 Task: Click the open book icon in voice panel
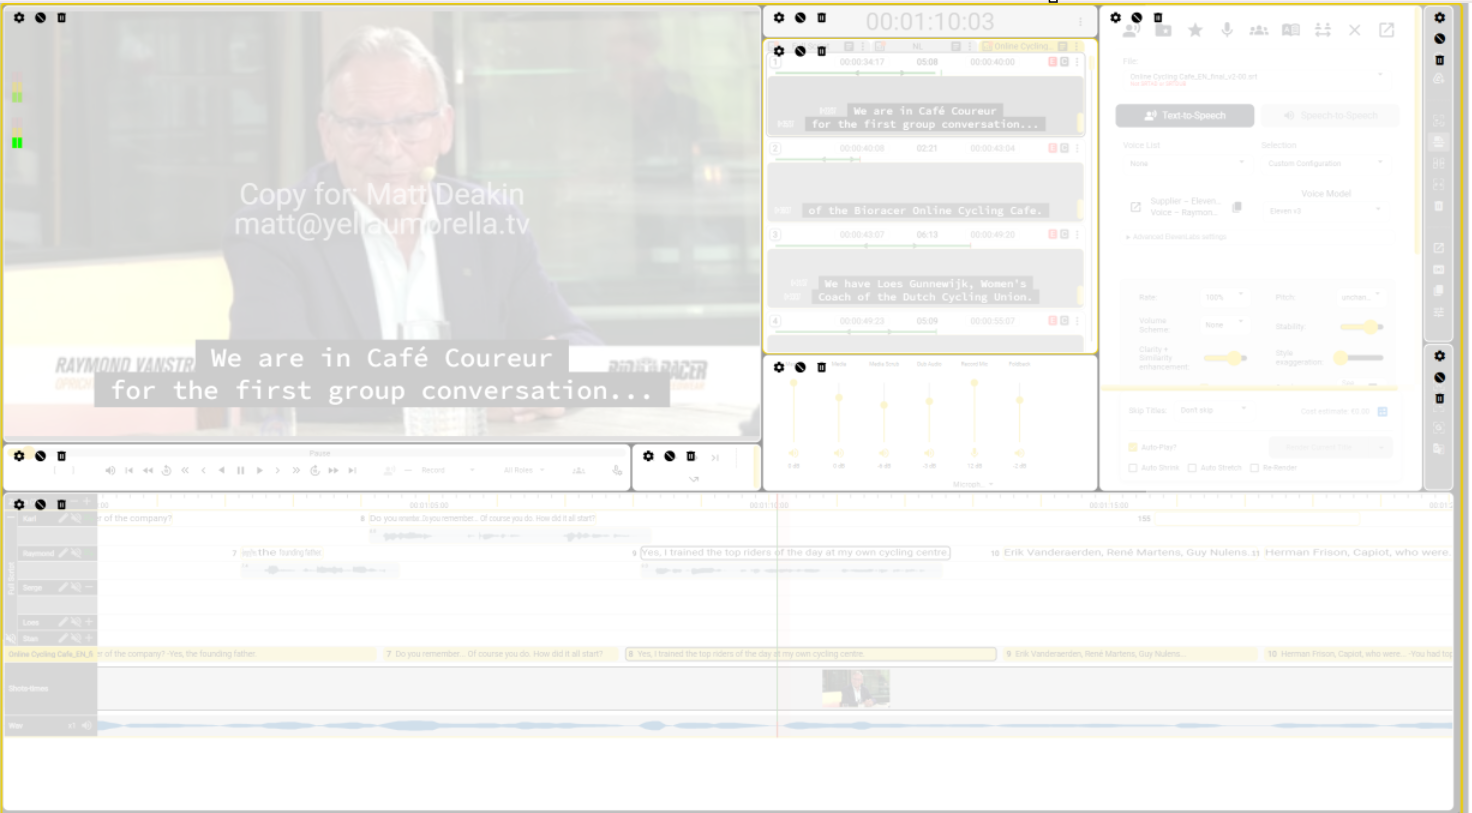(x=1291, y=31)
